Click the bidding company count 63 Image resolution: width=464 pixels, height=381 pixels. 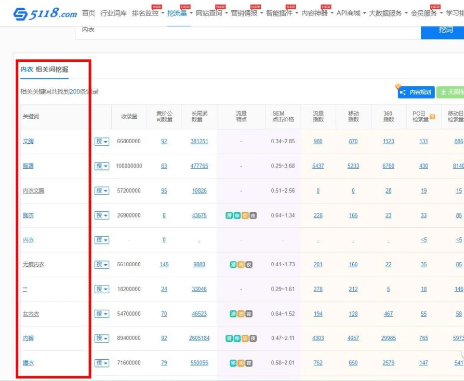pyautogui.click(x=164, y=166)
